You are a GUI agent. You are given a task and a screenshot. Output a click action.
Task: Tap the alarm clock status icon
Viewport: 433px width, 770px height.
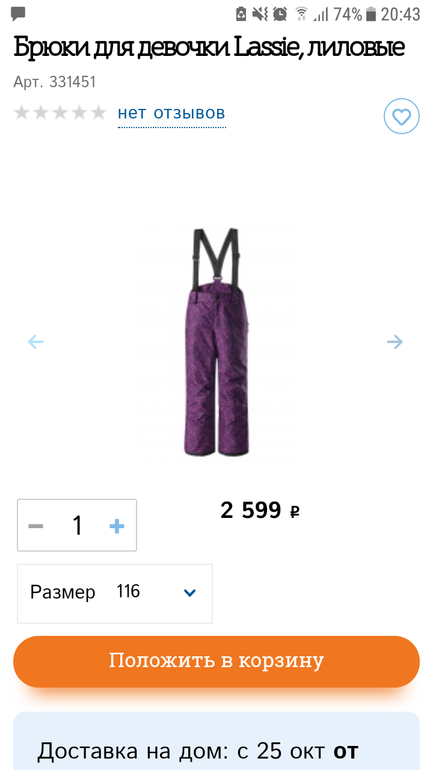point(280,14)
